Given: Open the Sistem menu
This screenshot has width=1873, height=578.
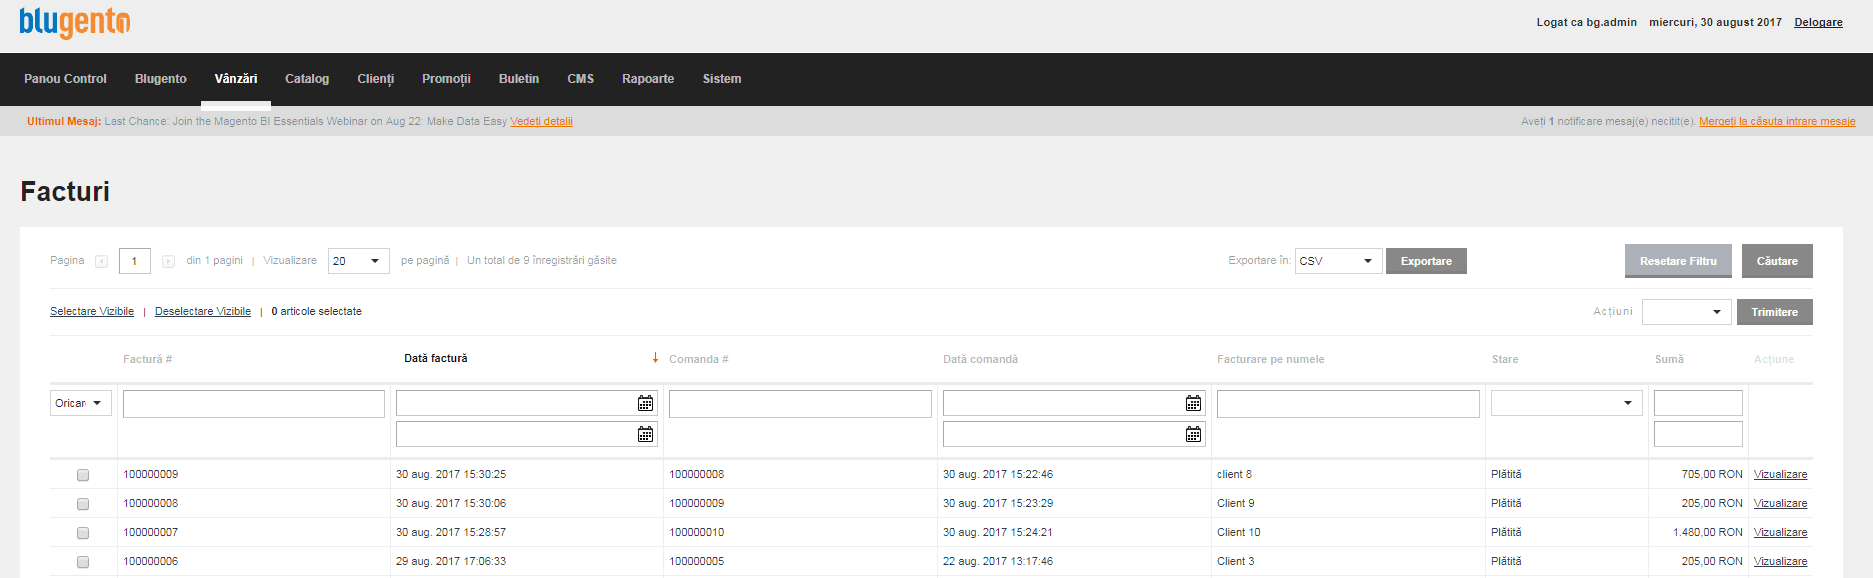Looking at the screenshot, I should [x=722, y=79].
